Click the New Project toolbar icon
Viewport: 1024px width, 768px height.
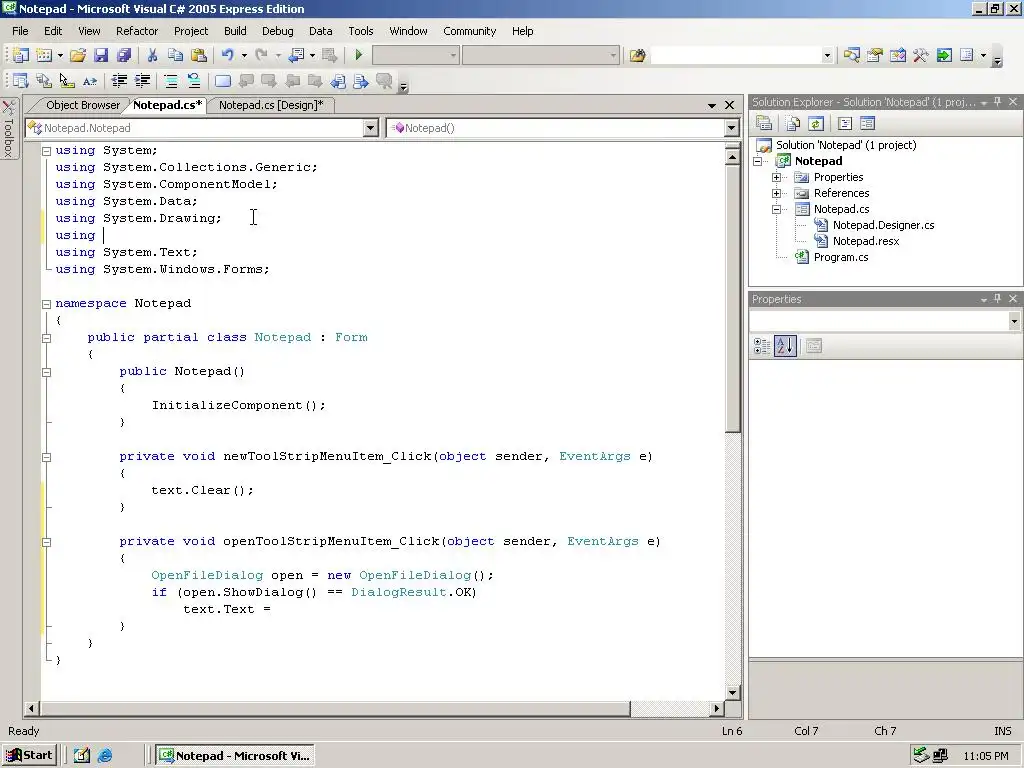click(20, 56)
